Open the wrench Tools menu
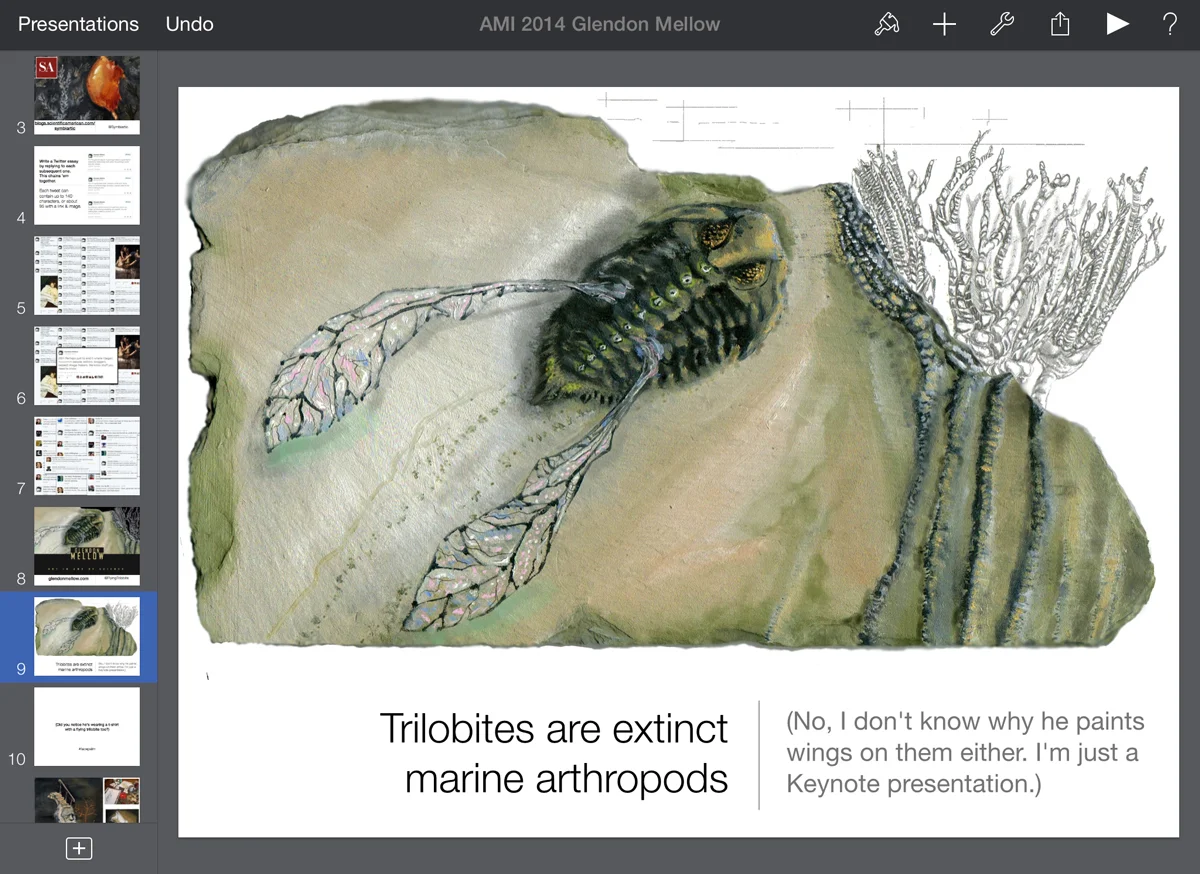Viewport: 1200px width, 874px height. click(x=1002, y=25)
